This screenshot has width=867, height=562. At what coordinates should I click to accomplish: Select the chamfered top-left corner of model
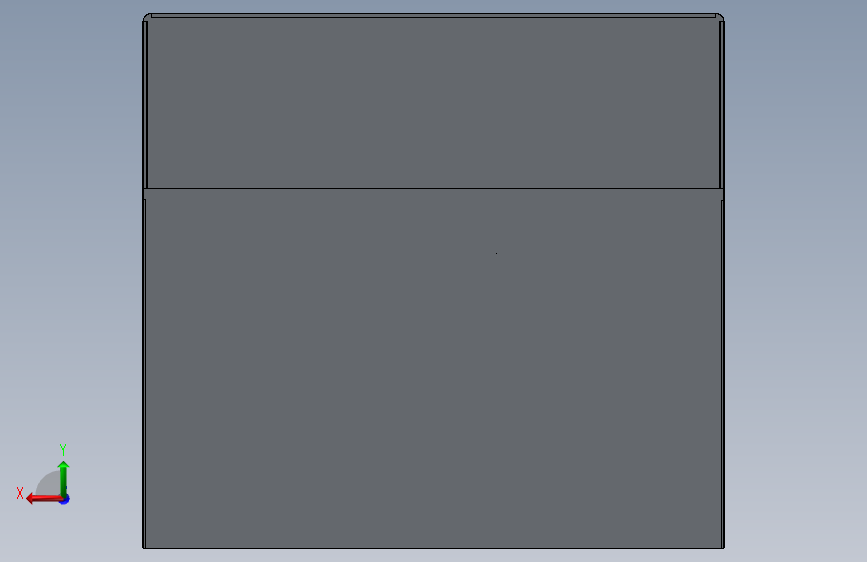147,17
